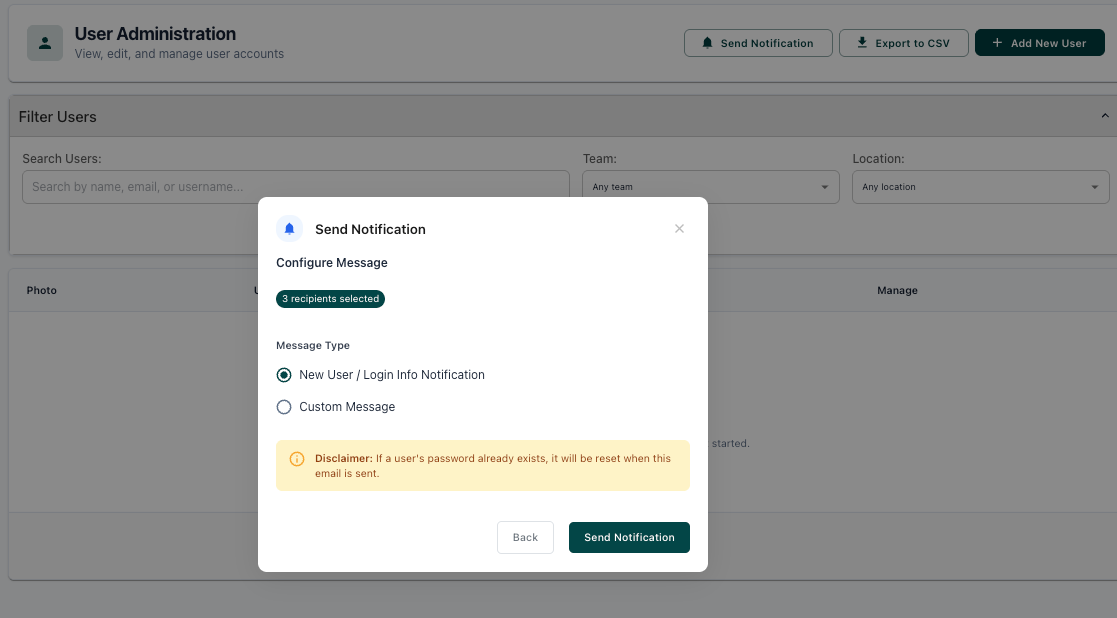Click the Message Type label

[313, 345]
